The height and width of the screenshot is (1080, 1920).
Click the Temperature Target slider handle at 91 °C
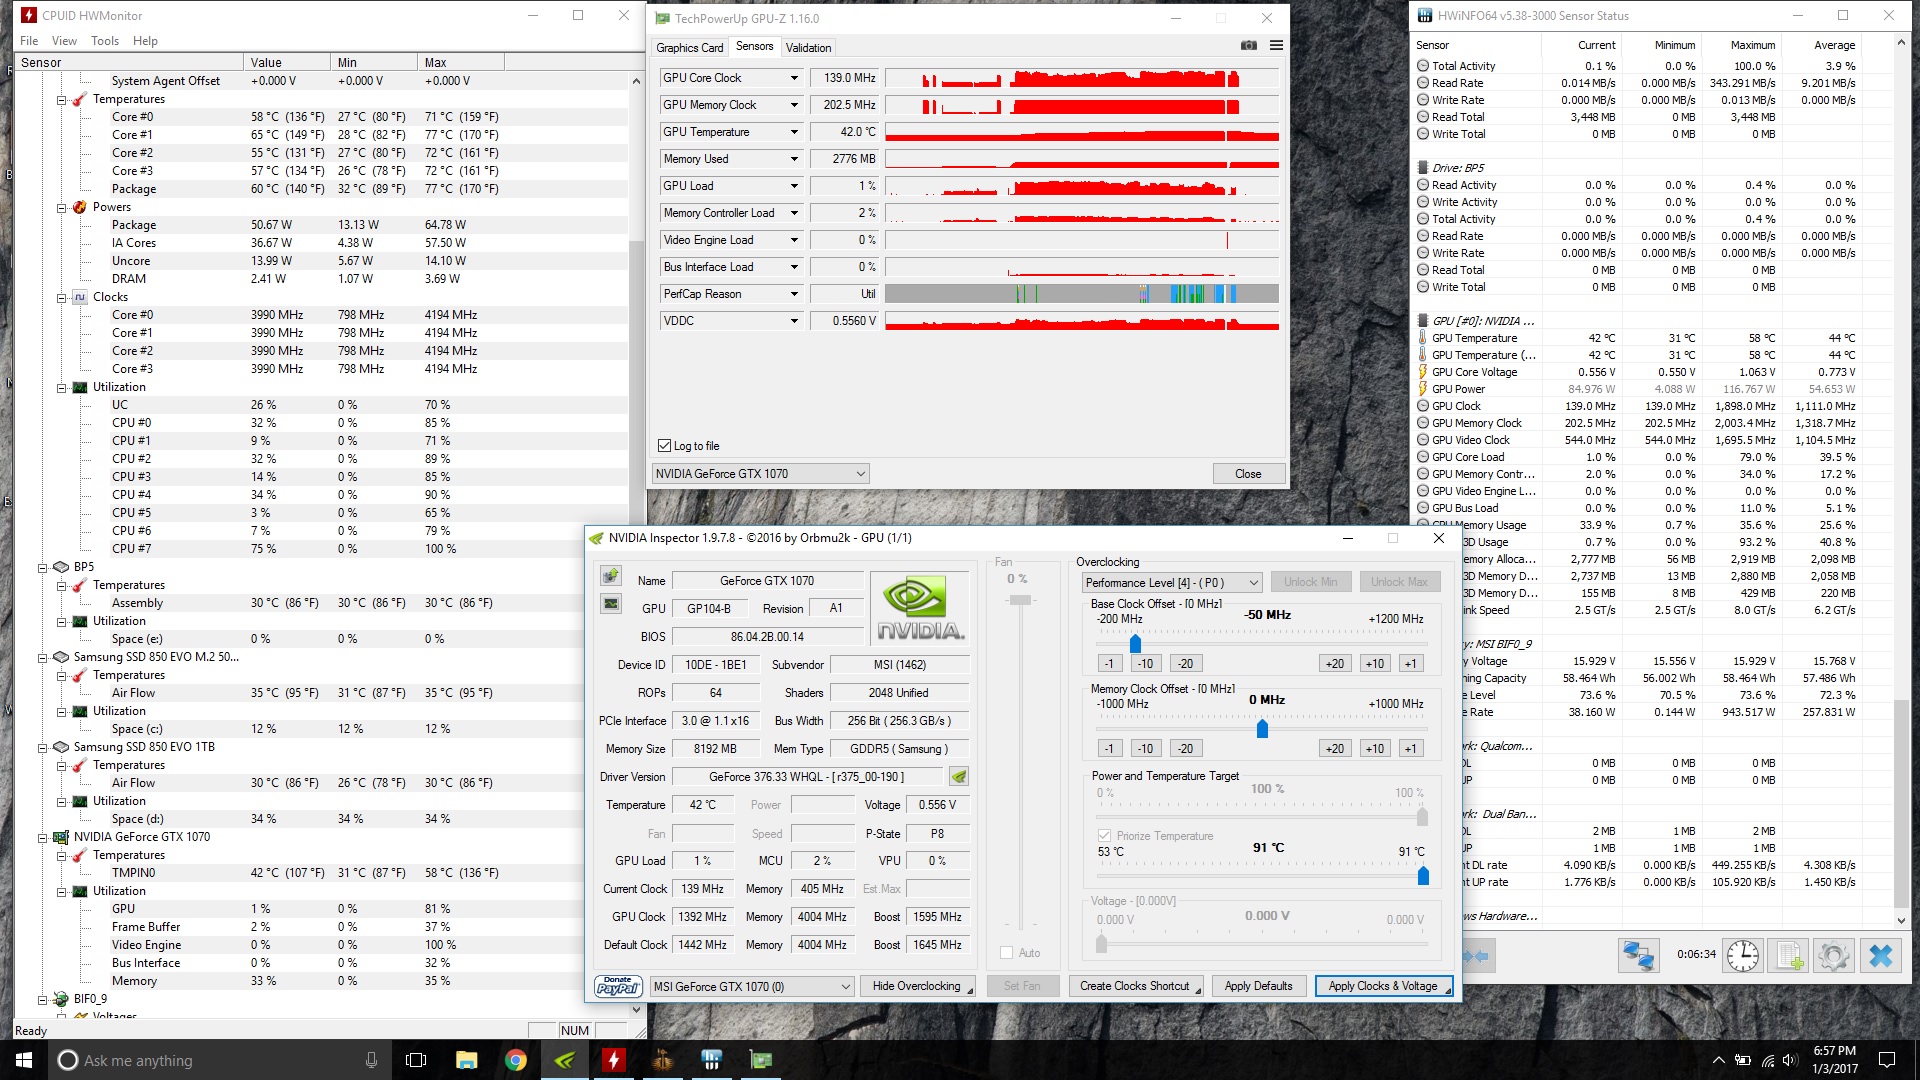point(1423,876)
